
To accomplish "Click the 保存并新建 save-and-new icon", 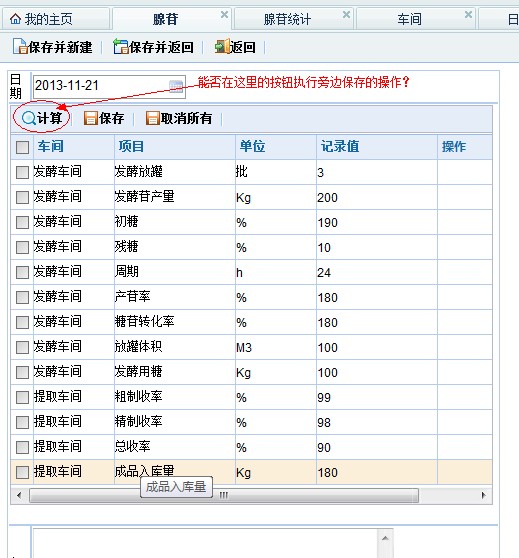I will click(20, 47).
